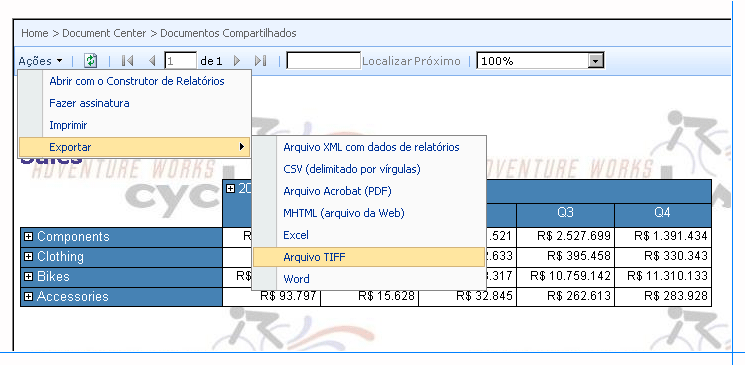The height and width of the screenshot is (365, 745).
Task: Select the R$ 10.759.142 cell
Action: pyautogui.click(x=565, y=276)
